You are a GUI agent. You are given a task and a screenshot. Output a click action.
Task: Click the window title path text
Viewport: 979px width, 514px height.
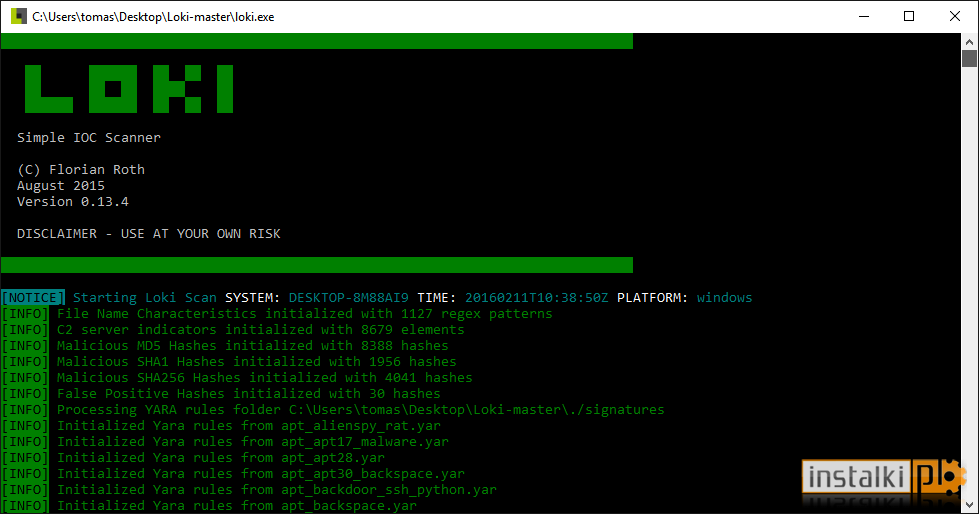point(153,17)
